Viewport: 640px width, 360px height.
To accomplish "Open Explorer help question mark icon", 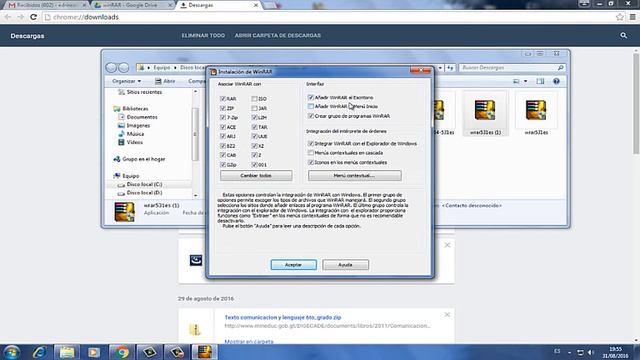I will pyautogui.click(x=556, y=81).
